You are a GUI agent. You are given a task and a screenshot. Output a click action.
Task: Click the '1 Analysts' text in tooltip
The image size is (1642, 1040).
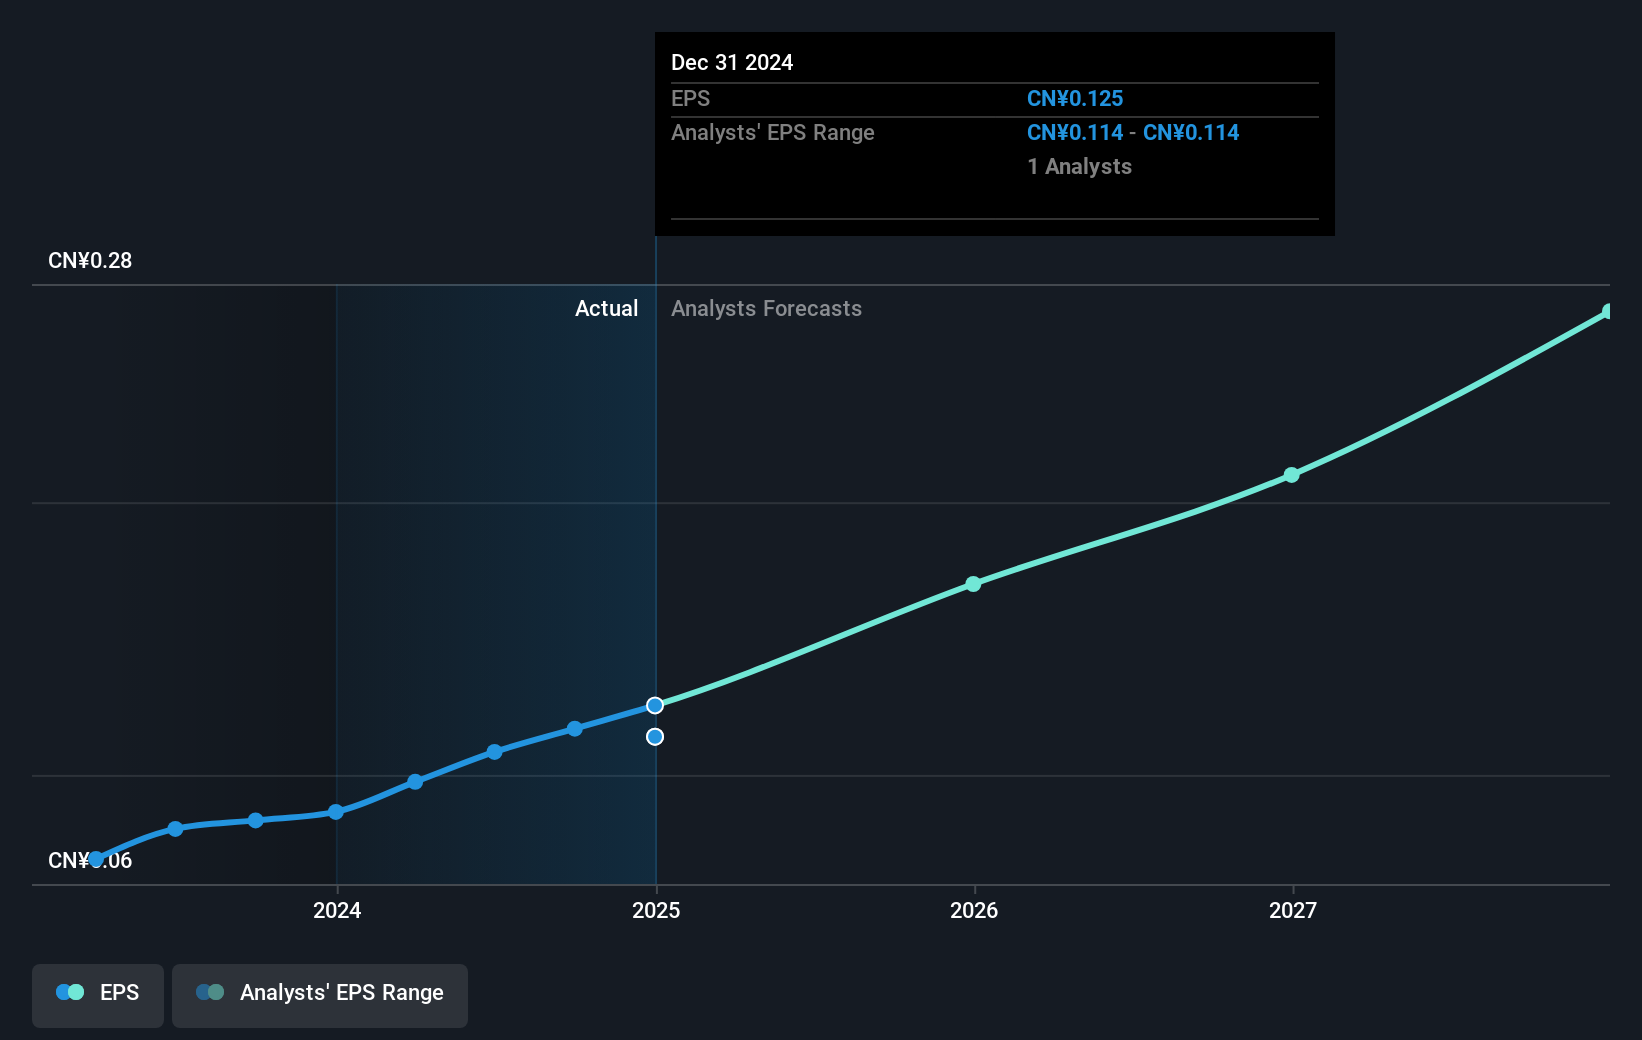1080,167
